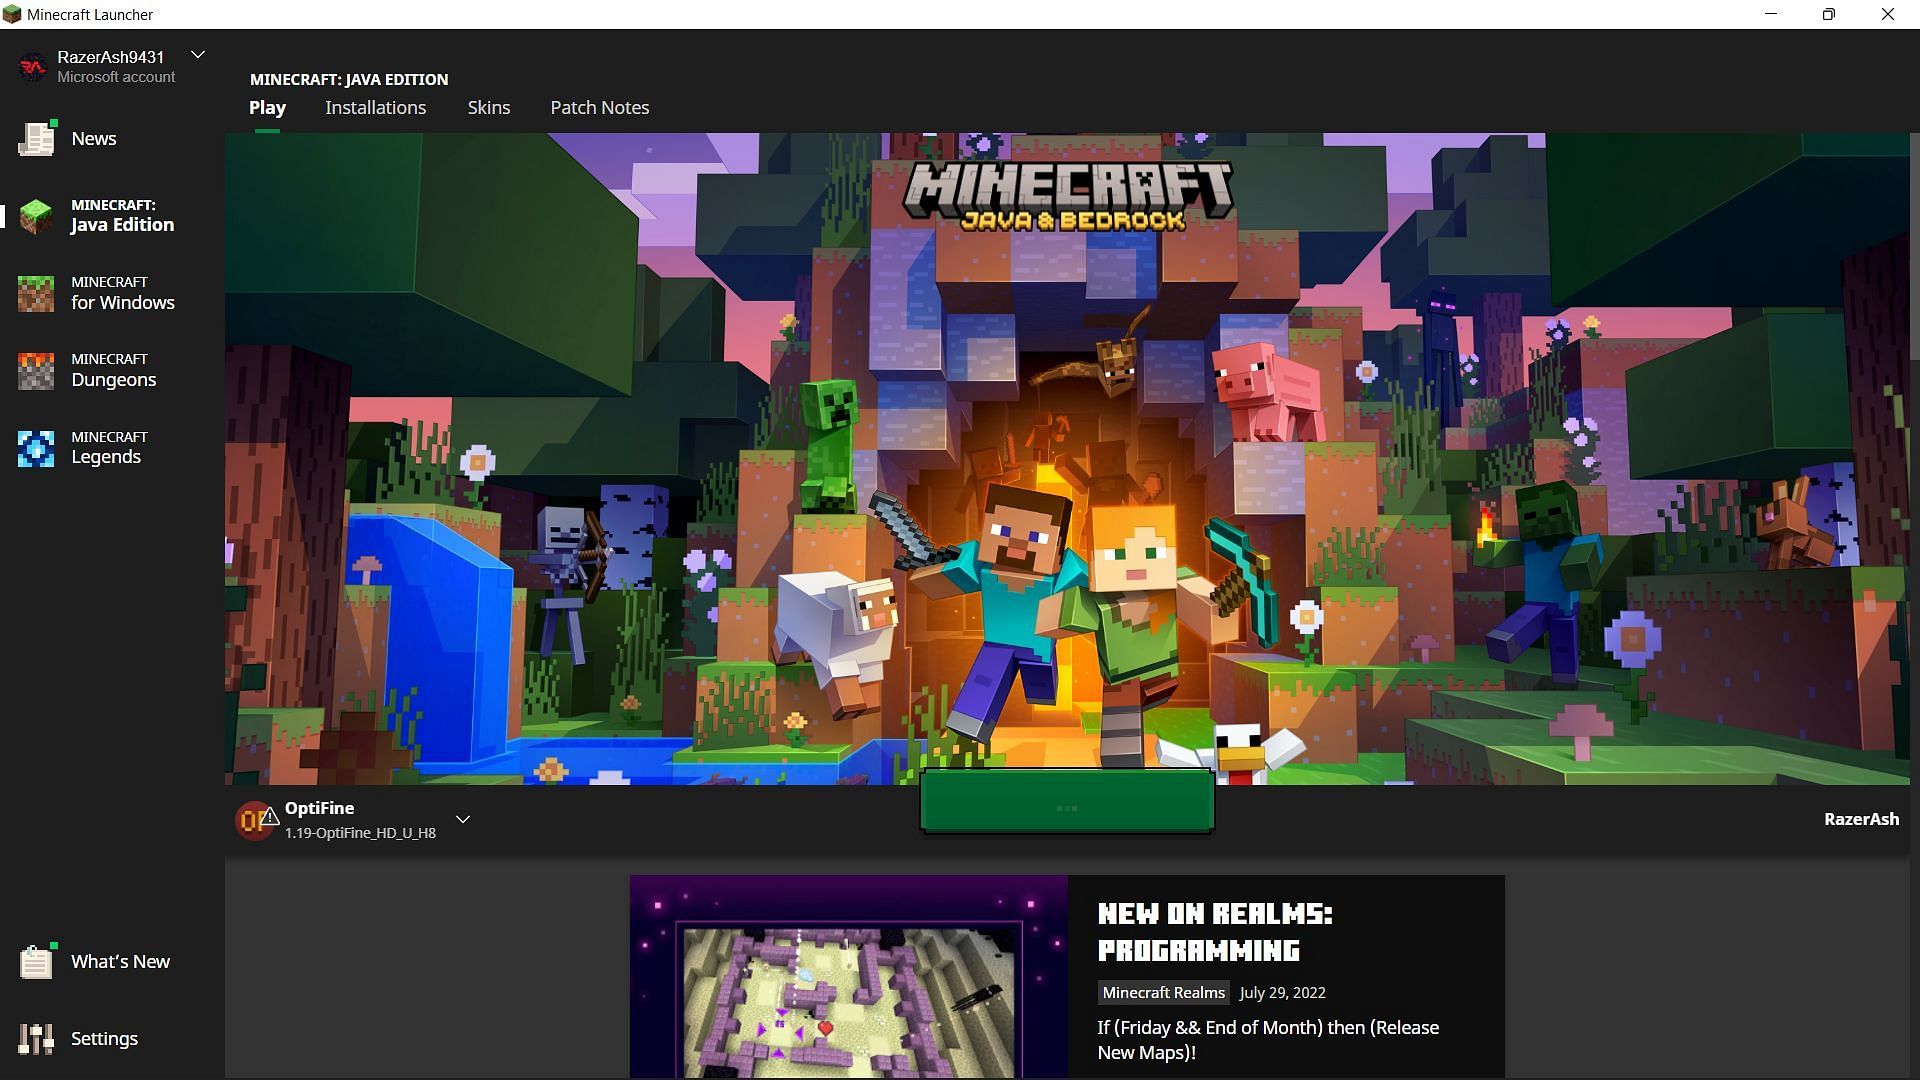Close the Minecraft Launcher window
The height and width of the screenshot is (1080, 1920).
coord(1887,14)
